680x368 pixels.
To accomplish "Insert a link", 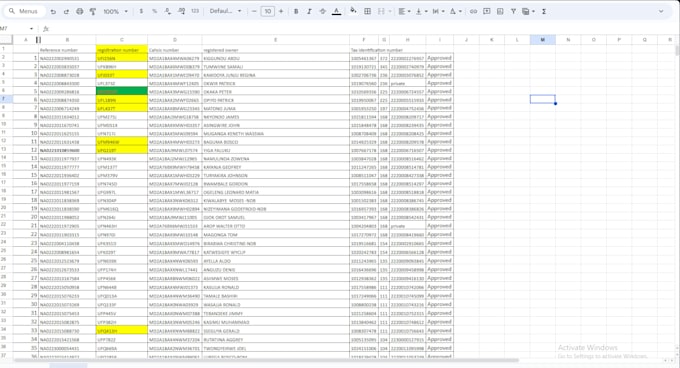I will coord(474,11).
